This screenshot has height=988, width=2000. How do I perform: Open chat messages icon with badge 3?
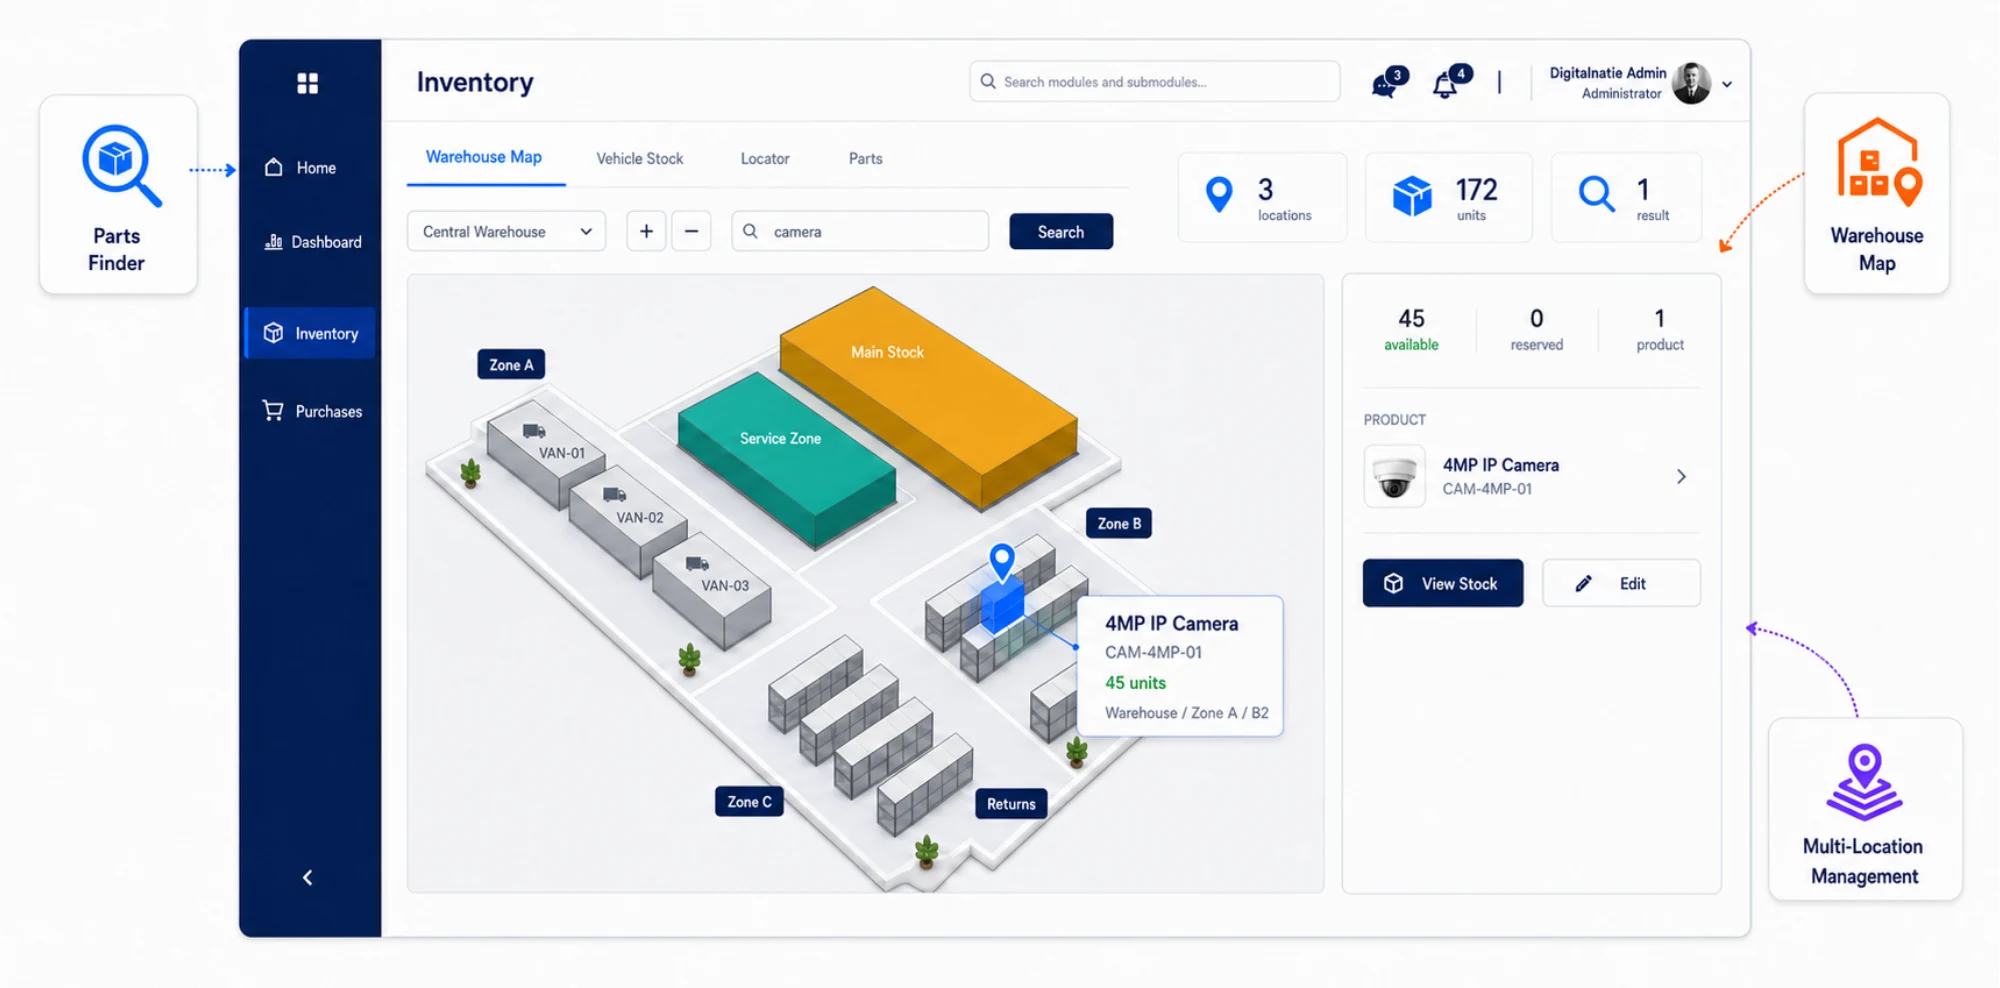tap(1388, 83)
